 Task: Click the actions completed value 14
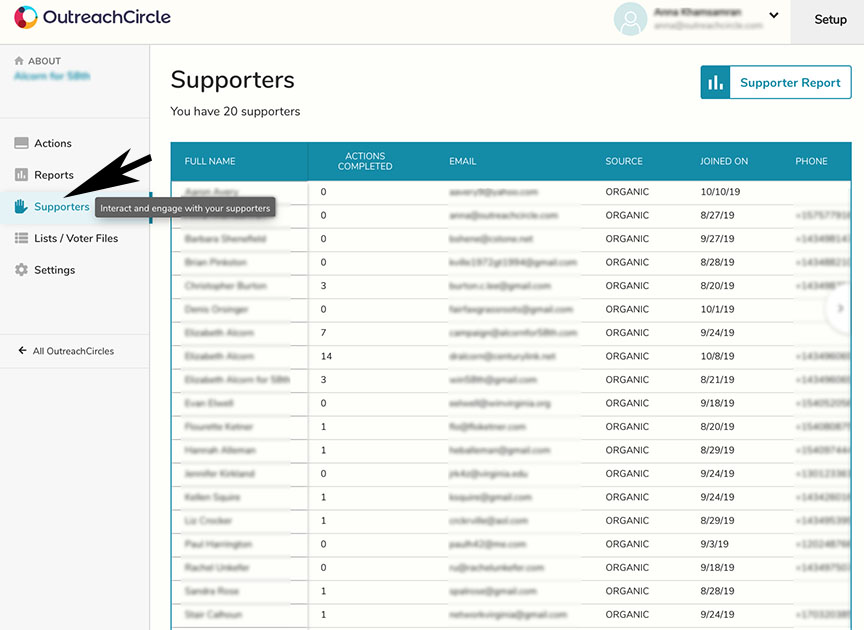326,356
